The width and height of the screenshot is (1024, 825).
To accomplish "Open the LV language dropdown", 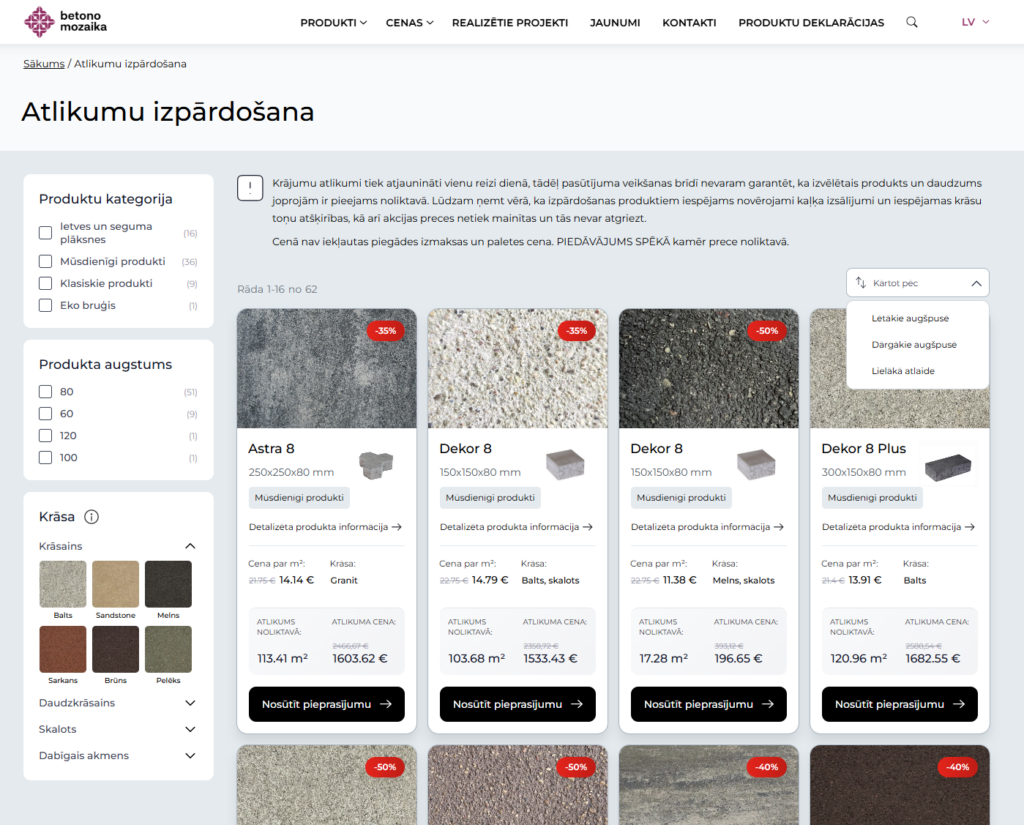I will click(975, 22).
